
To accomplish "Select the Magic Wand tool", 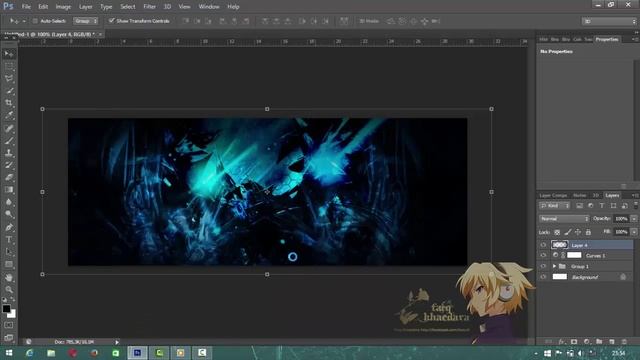I will point(9,91).
